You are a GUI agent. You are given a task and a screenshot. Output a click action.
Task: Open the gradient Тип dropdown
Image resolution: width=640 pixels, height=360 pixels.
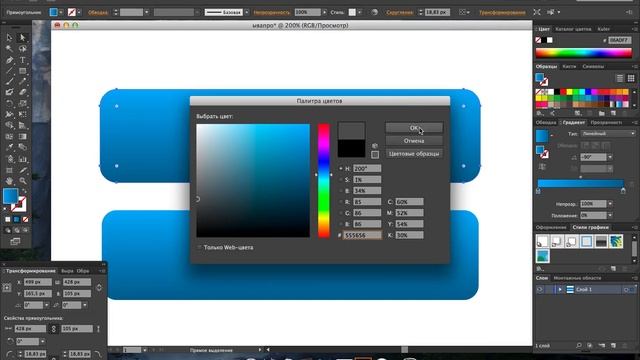[608, 134]
